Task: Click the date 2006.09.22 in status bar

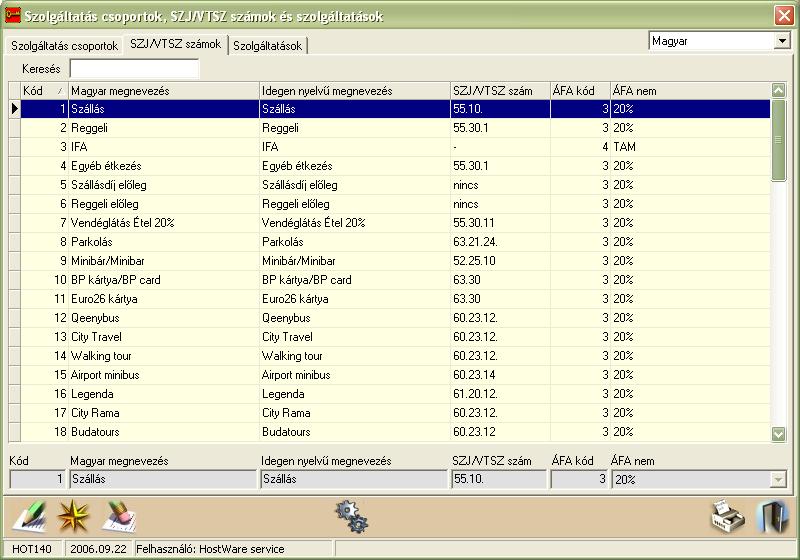Action: pyautogui.click(x=98, y=549)
